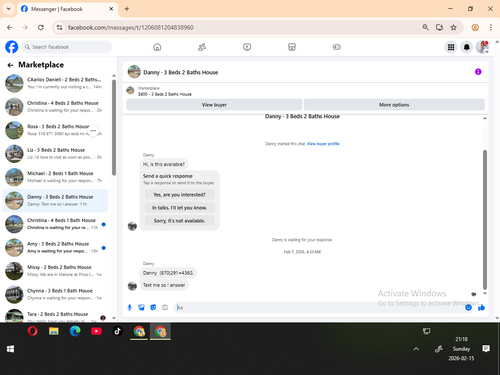Open the install app icon in address bar

[x=439, y=27]
